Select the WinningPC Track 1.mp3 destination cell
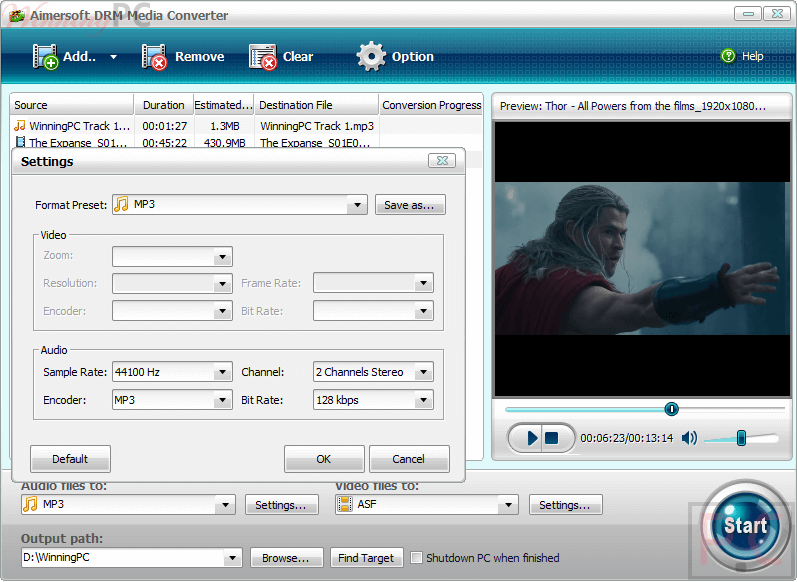Viewport: 797px width, 582px height. pos(317,126)
